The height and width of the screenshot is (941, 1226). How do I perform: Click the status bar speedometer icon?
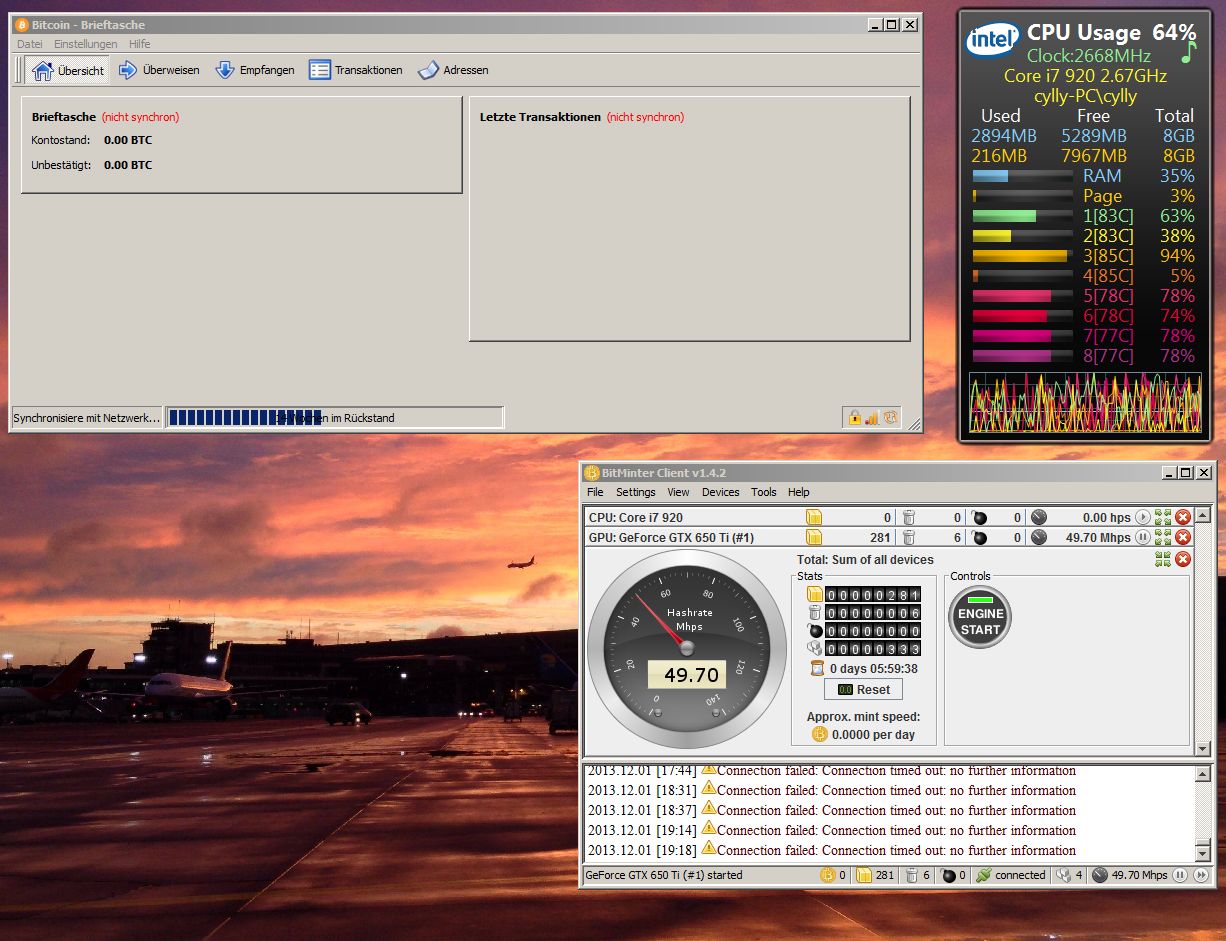[1100, 875]
